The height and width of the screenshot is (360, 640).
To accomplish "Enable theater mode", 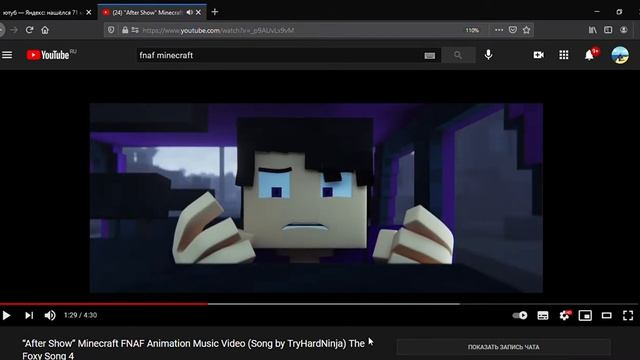I will [x=607, y=315].
